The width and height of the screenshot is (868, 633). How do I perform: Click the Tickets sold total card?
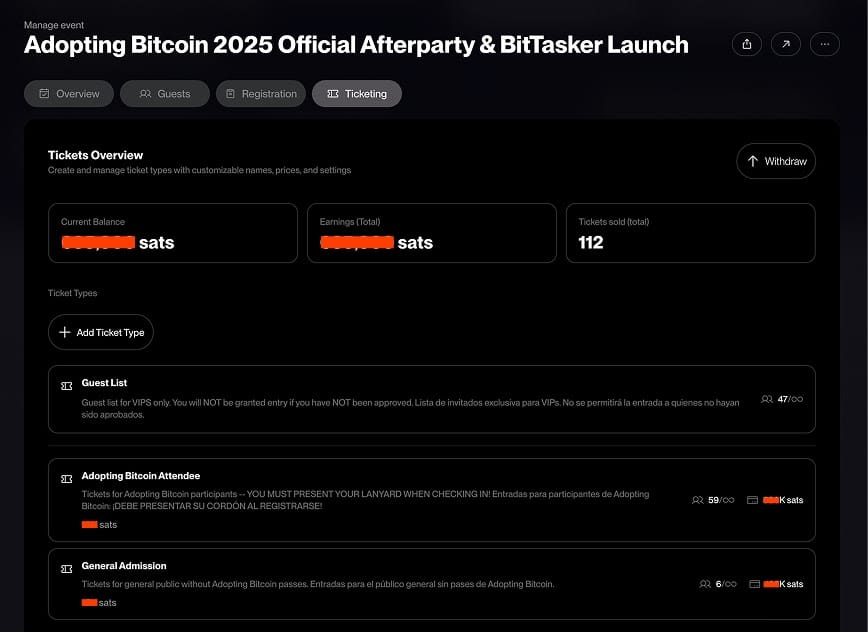point(690,233)
